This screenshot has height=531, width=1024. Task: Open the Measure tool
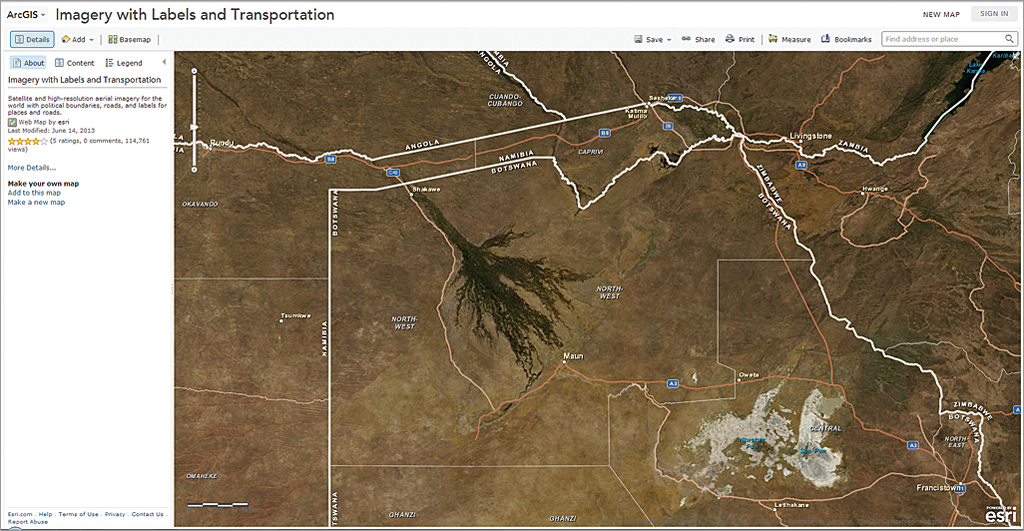coord(790,39)
